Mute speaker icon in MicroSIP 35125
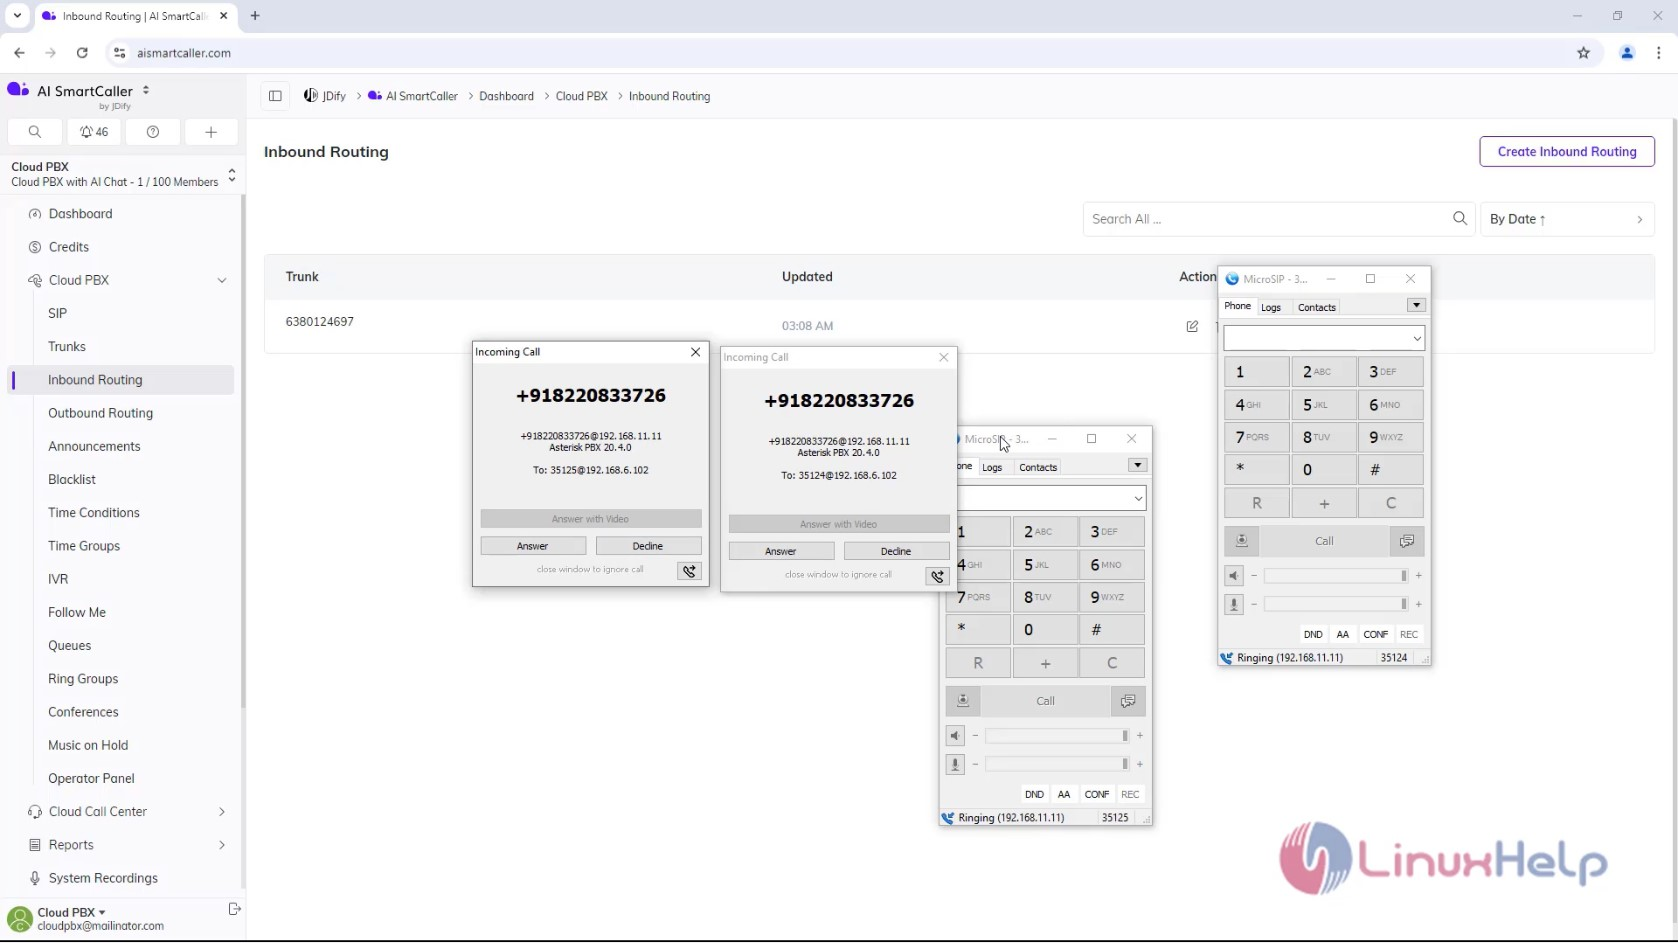This screenshot has width=1678, height=943. tap(955, 736)
